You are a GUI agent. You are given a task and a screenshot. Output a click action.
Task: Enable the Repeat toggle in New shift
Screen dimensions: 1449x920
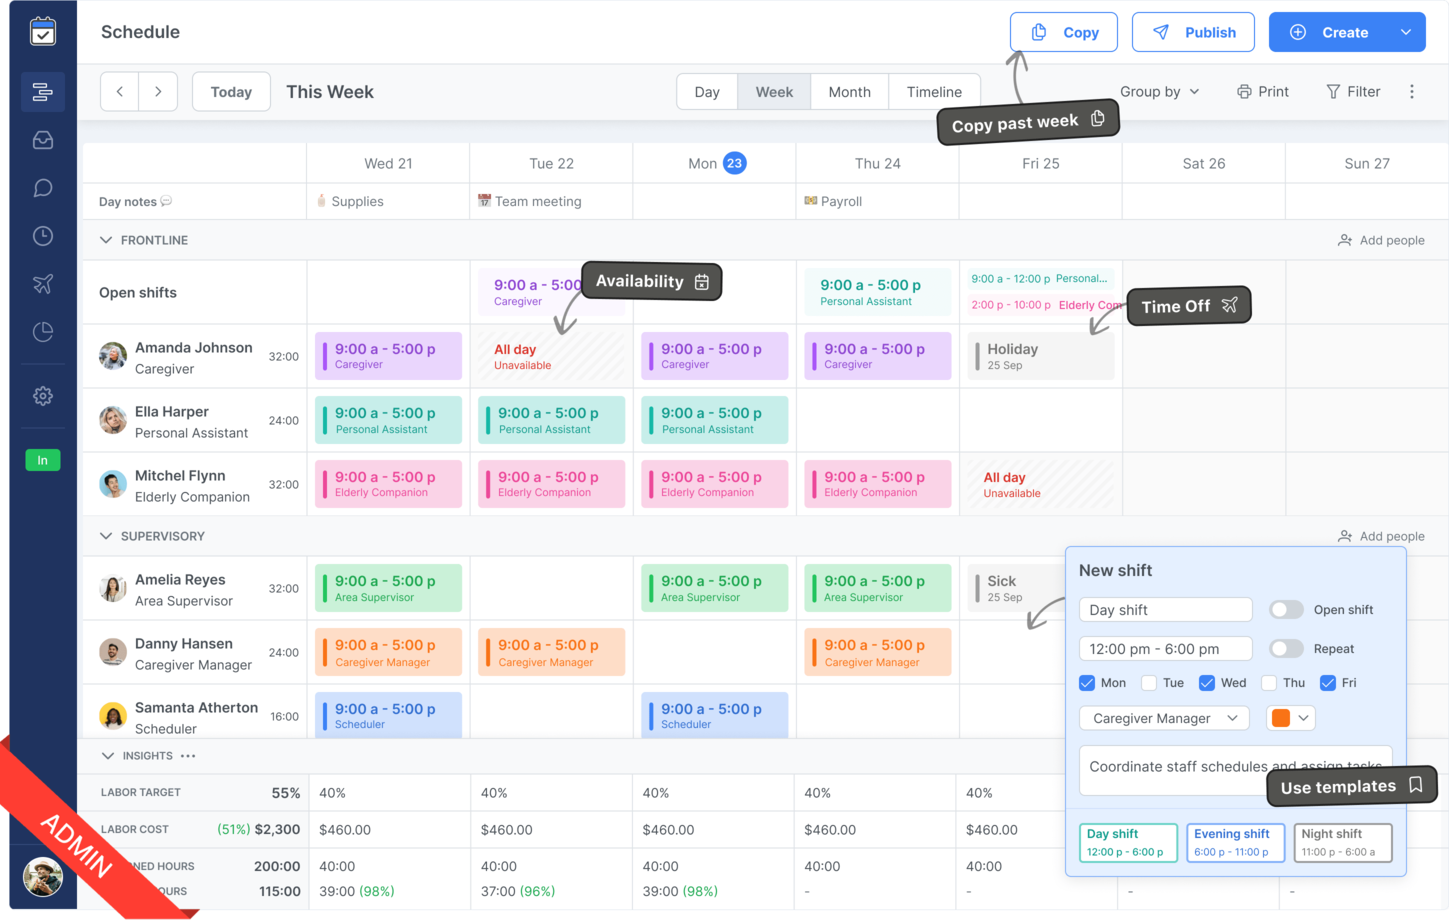pos(1286,648)
